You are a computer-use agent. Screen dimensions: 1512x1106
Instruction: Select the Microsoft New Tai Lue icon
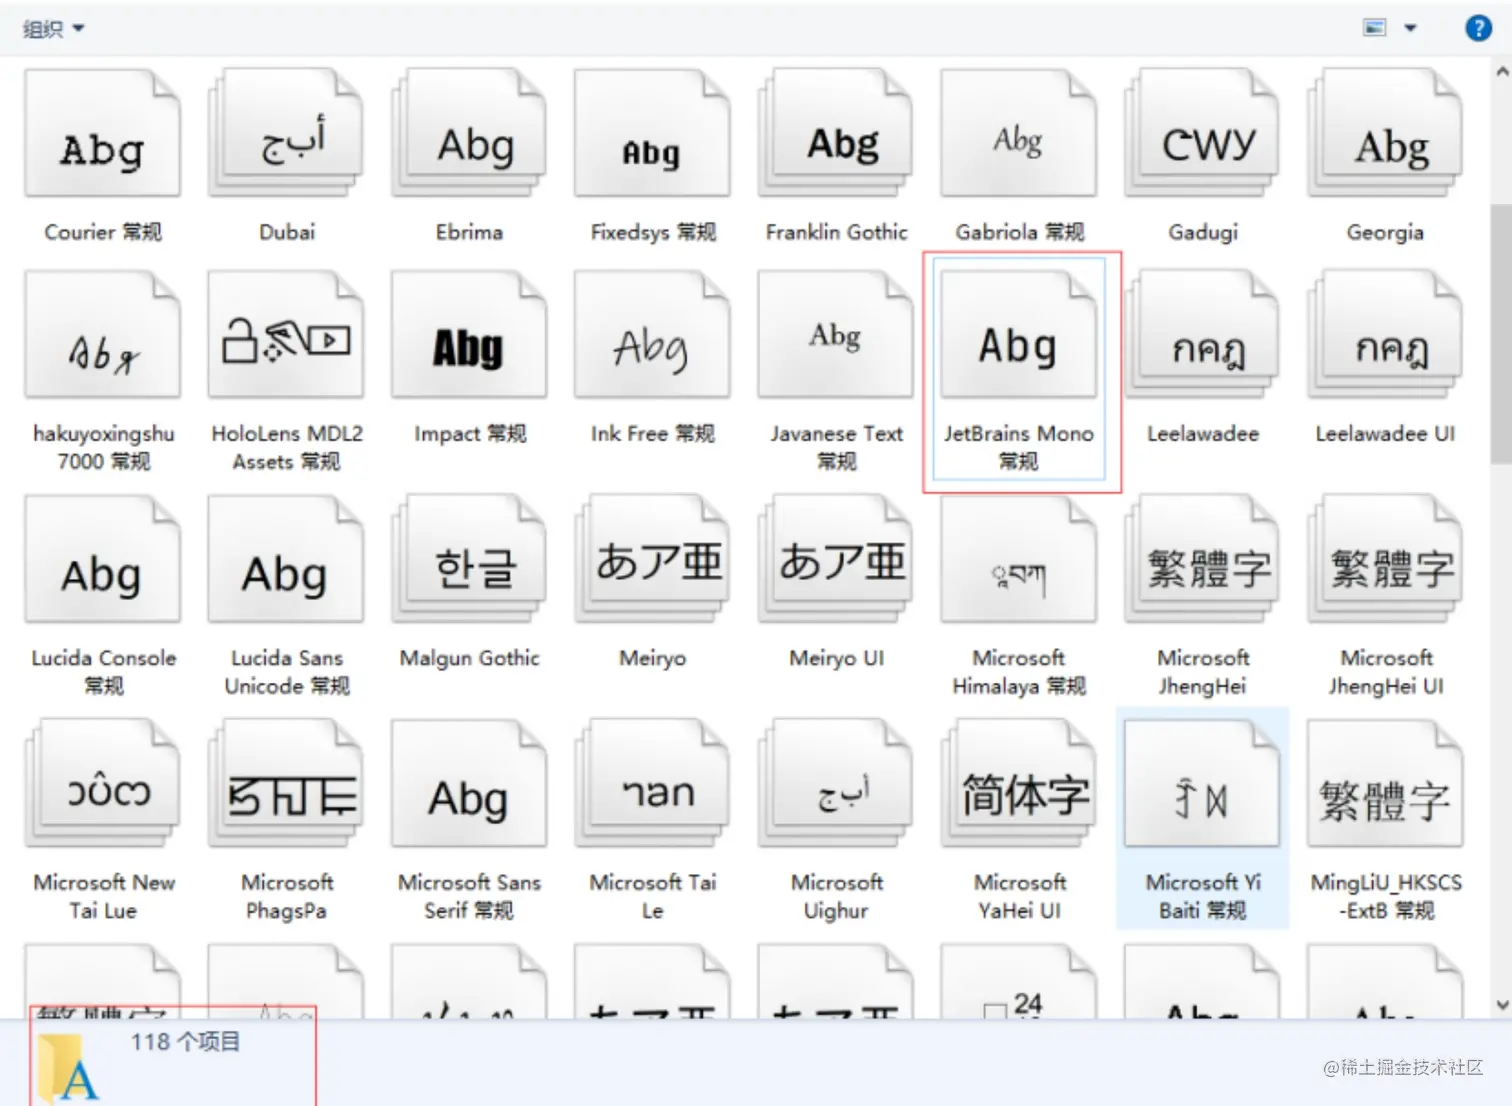[103, 784]
